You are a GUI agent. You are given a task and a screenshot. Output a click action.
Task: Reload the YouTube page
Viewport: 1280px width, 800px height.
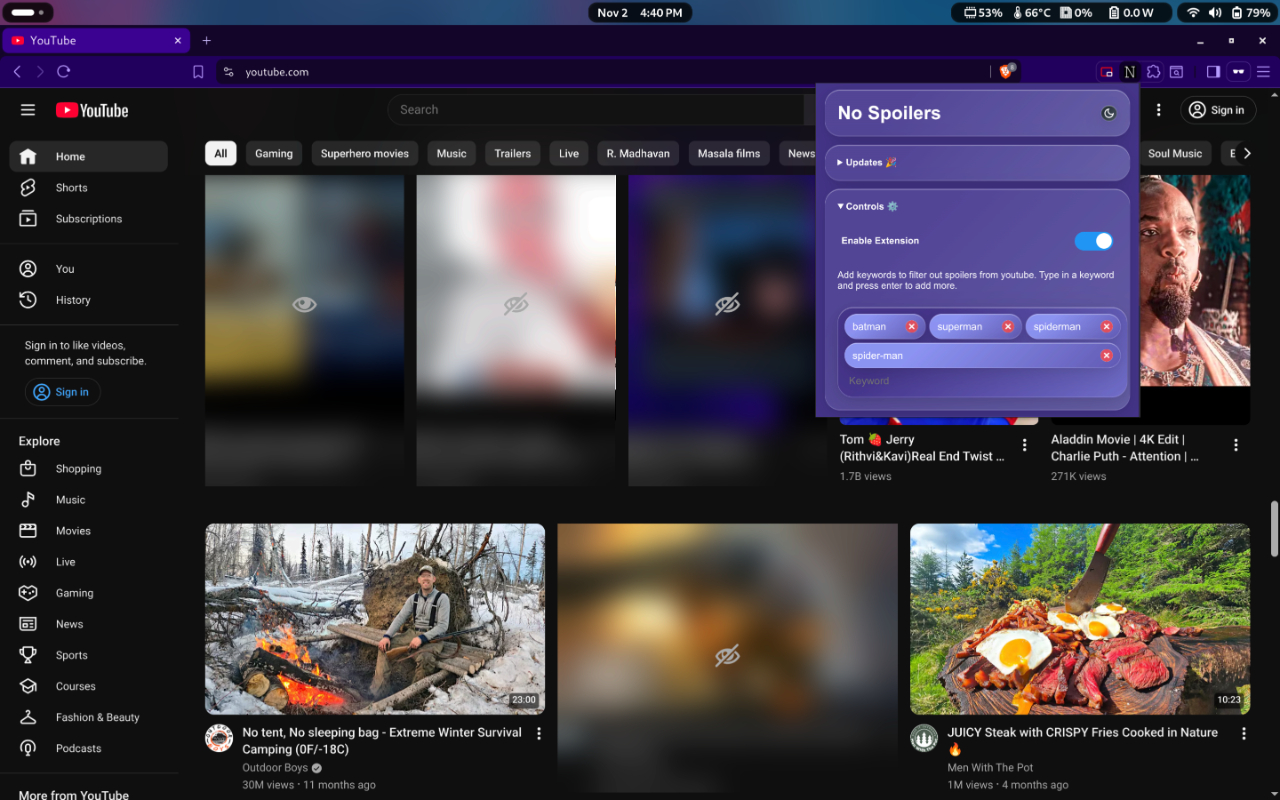click(64, 72)
